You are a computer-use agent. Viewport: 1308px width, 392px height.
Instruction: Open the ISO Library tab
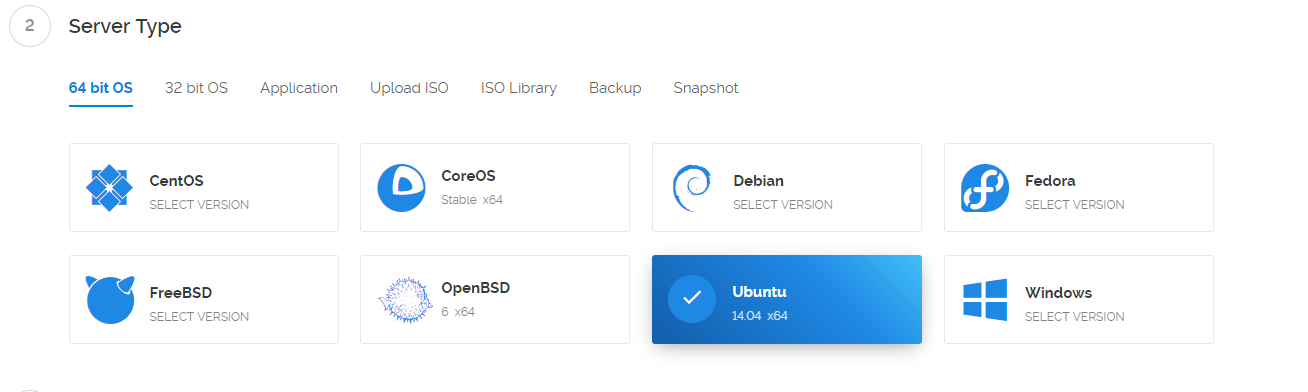coord(519,88)
